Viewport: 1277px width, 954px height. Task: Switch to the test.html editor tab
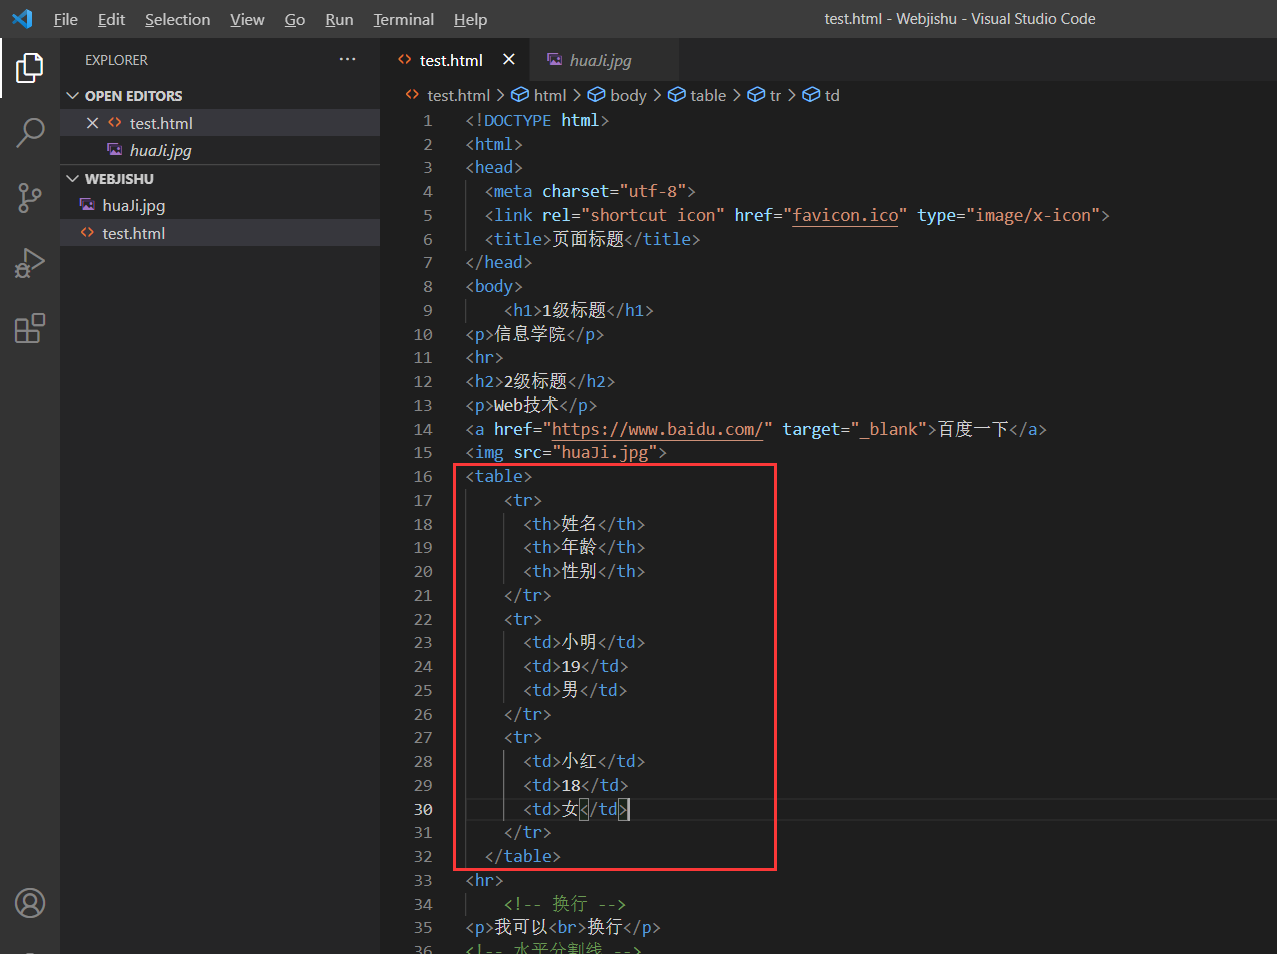455,60
